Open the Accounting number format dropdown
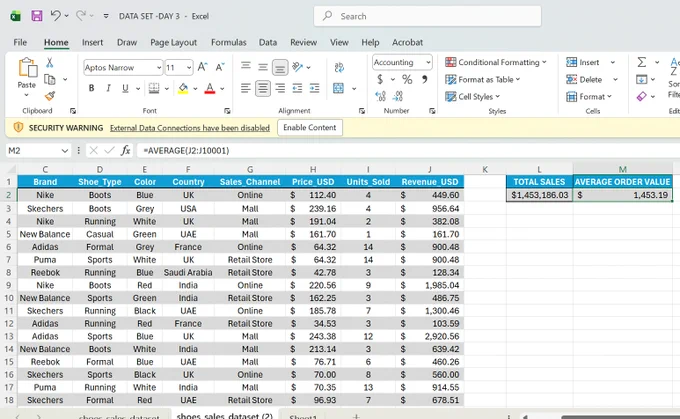 [428, 62]
